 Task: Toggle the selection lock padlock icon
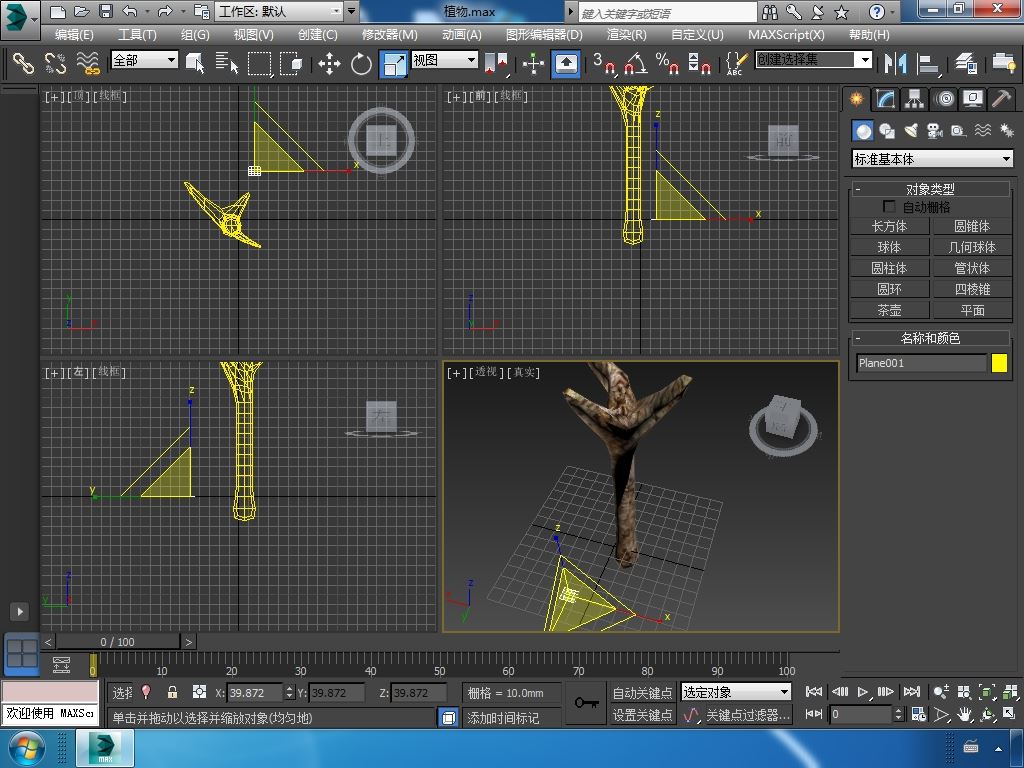172,692
